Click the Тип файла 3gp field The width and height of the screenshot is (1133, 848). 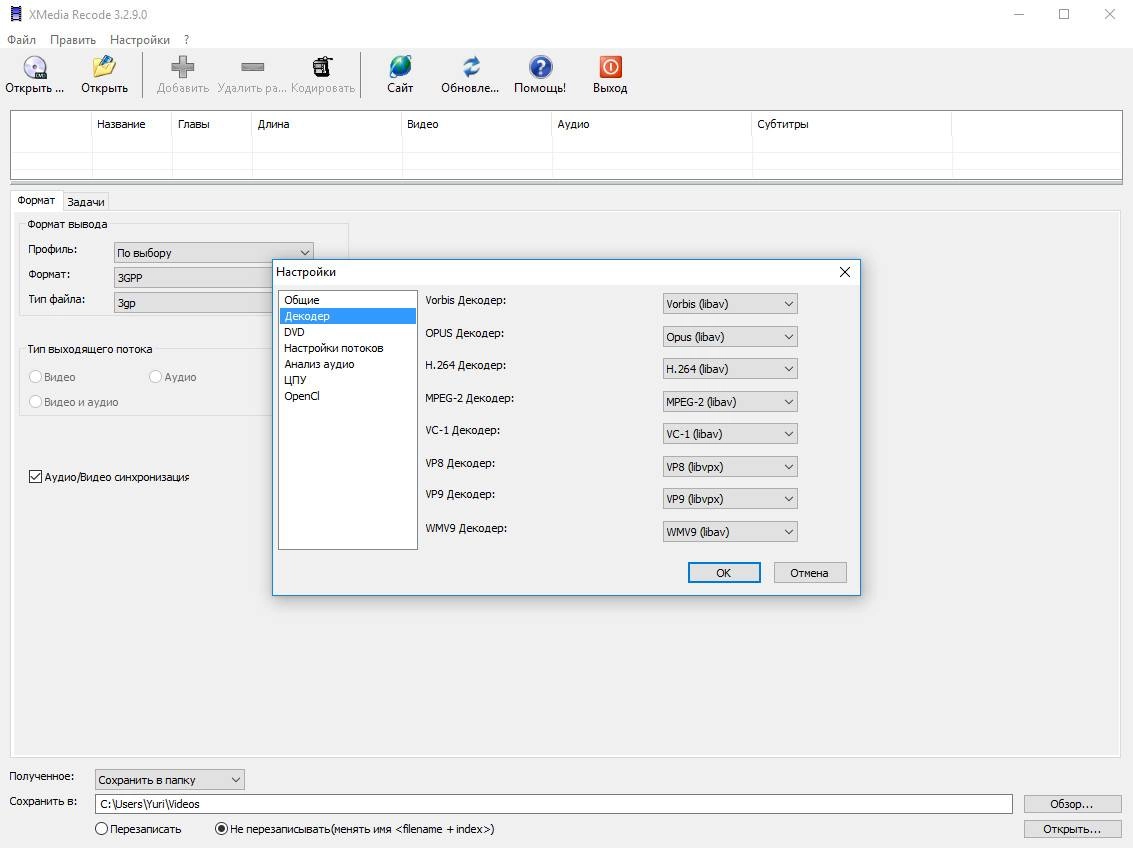point(193,303)
